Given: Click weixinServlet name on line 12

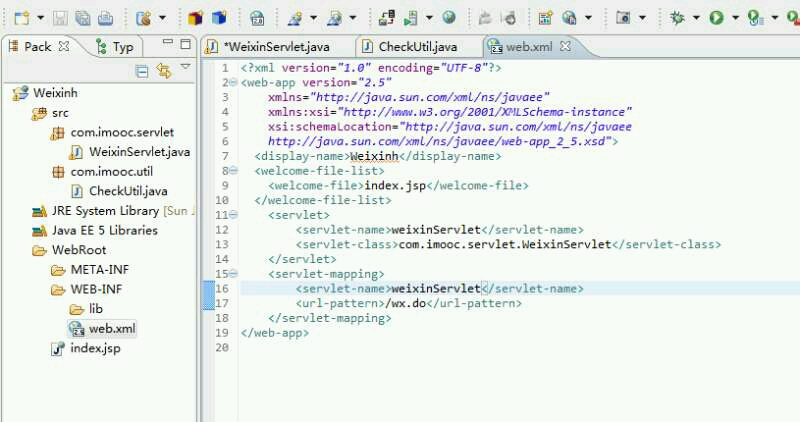Looking at the screenshot, I should [x=436, y=230].
